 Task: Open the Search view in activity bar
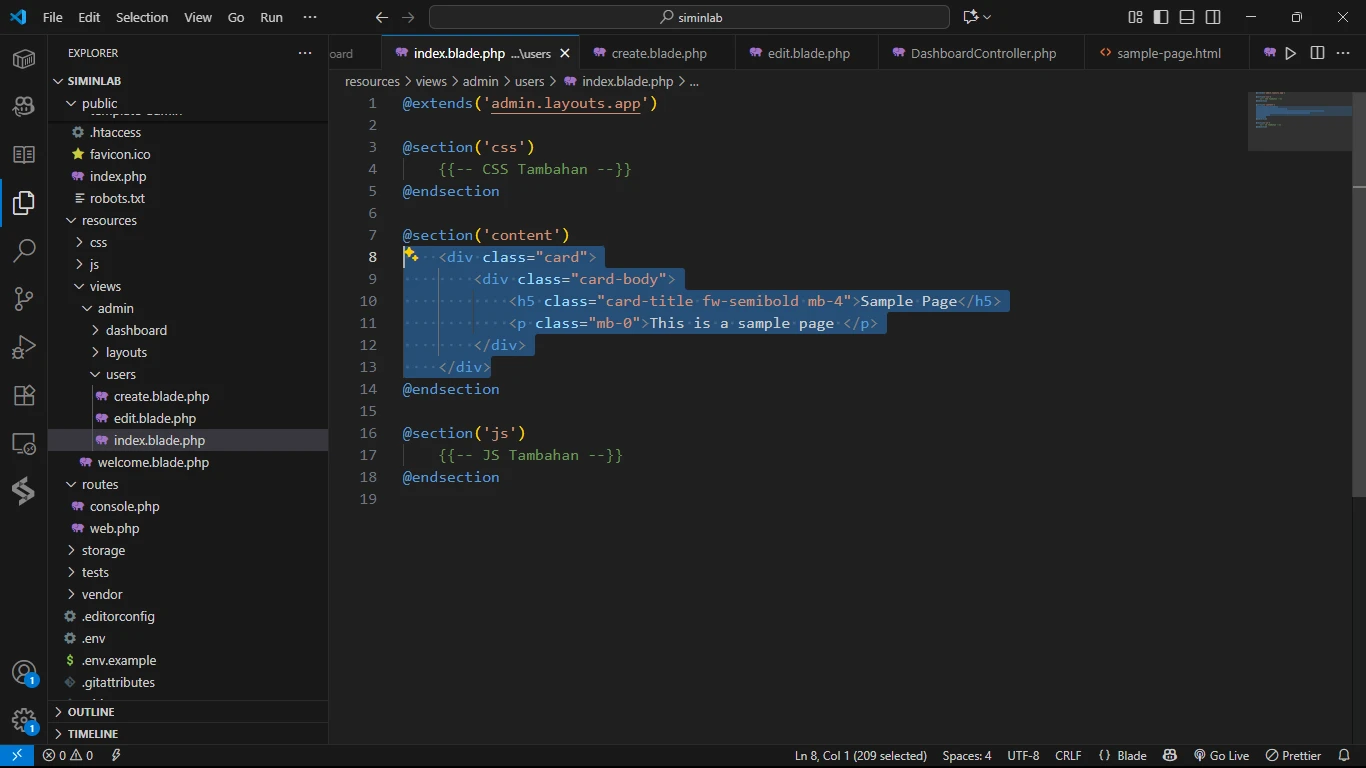(x=24, y=250)
